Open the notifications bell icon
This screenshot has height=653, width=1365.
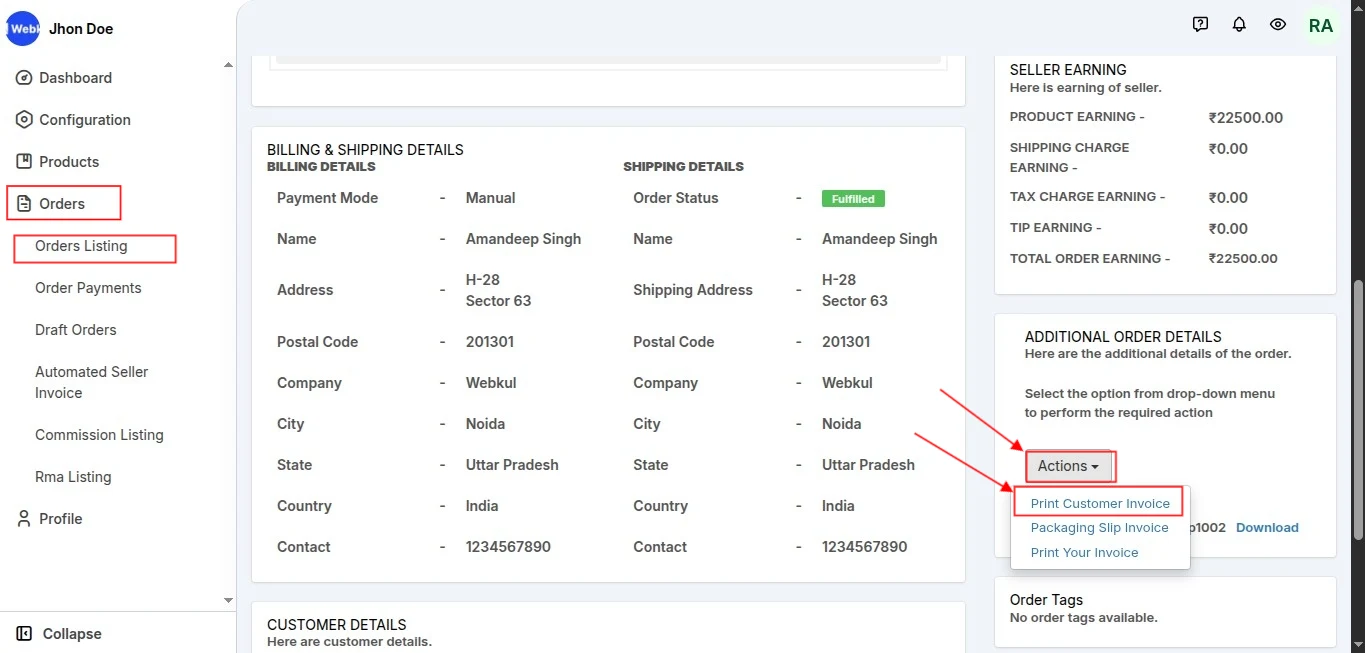[1239, 25]
